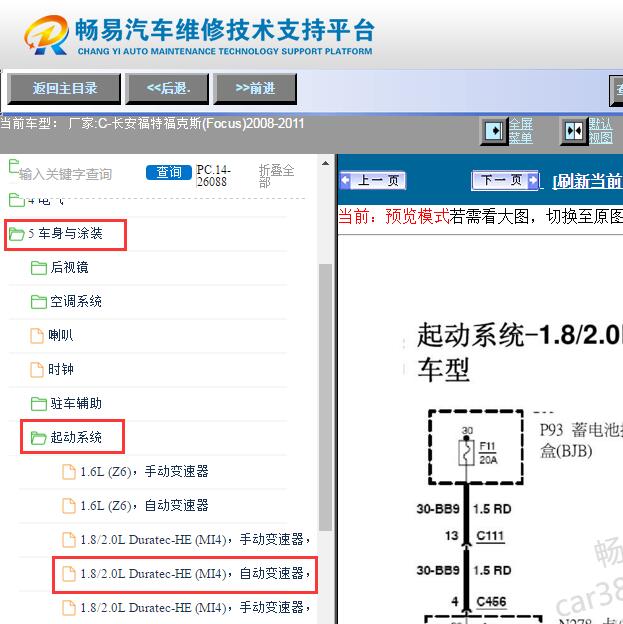Collapse the 起动系统 folder icon

(39, 438)
